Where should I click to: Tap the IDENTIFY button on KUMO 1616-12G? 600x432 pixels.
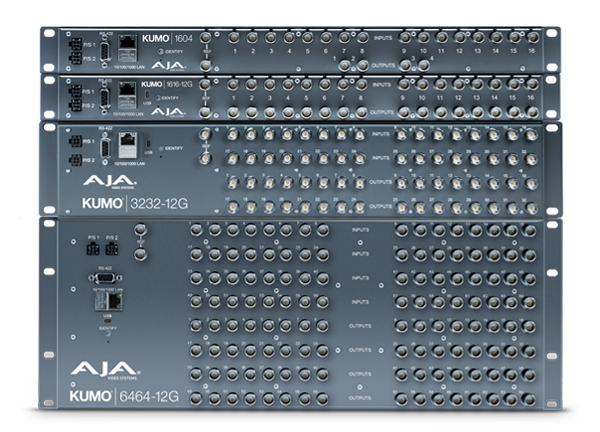click(x=158, y=98)
